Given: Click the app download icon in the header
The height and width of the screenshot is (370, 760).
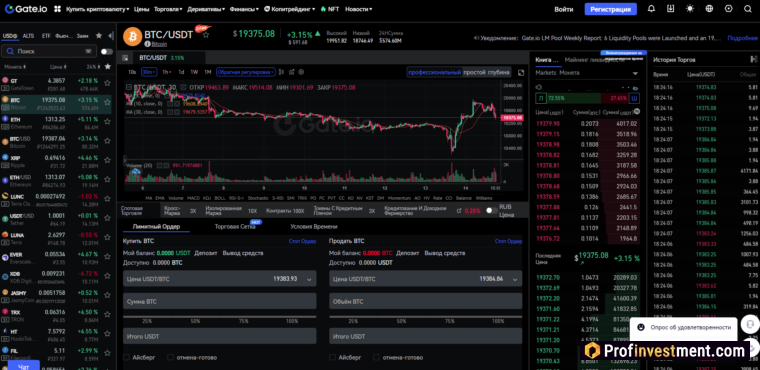Looking at the screenshot, I should pyautogui.click(x=670, y=9).
